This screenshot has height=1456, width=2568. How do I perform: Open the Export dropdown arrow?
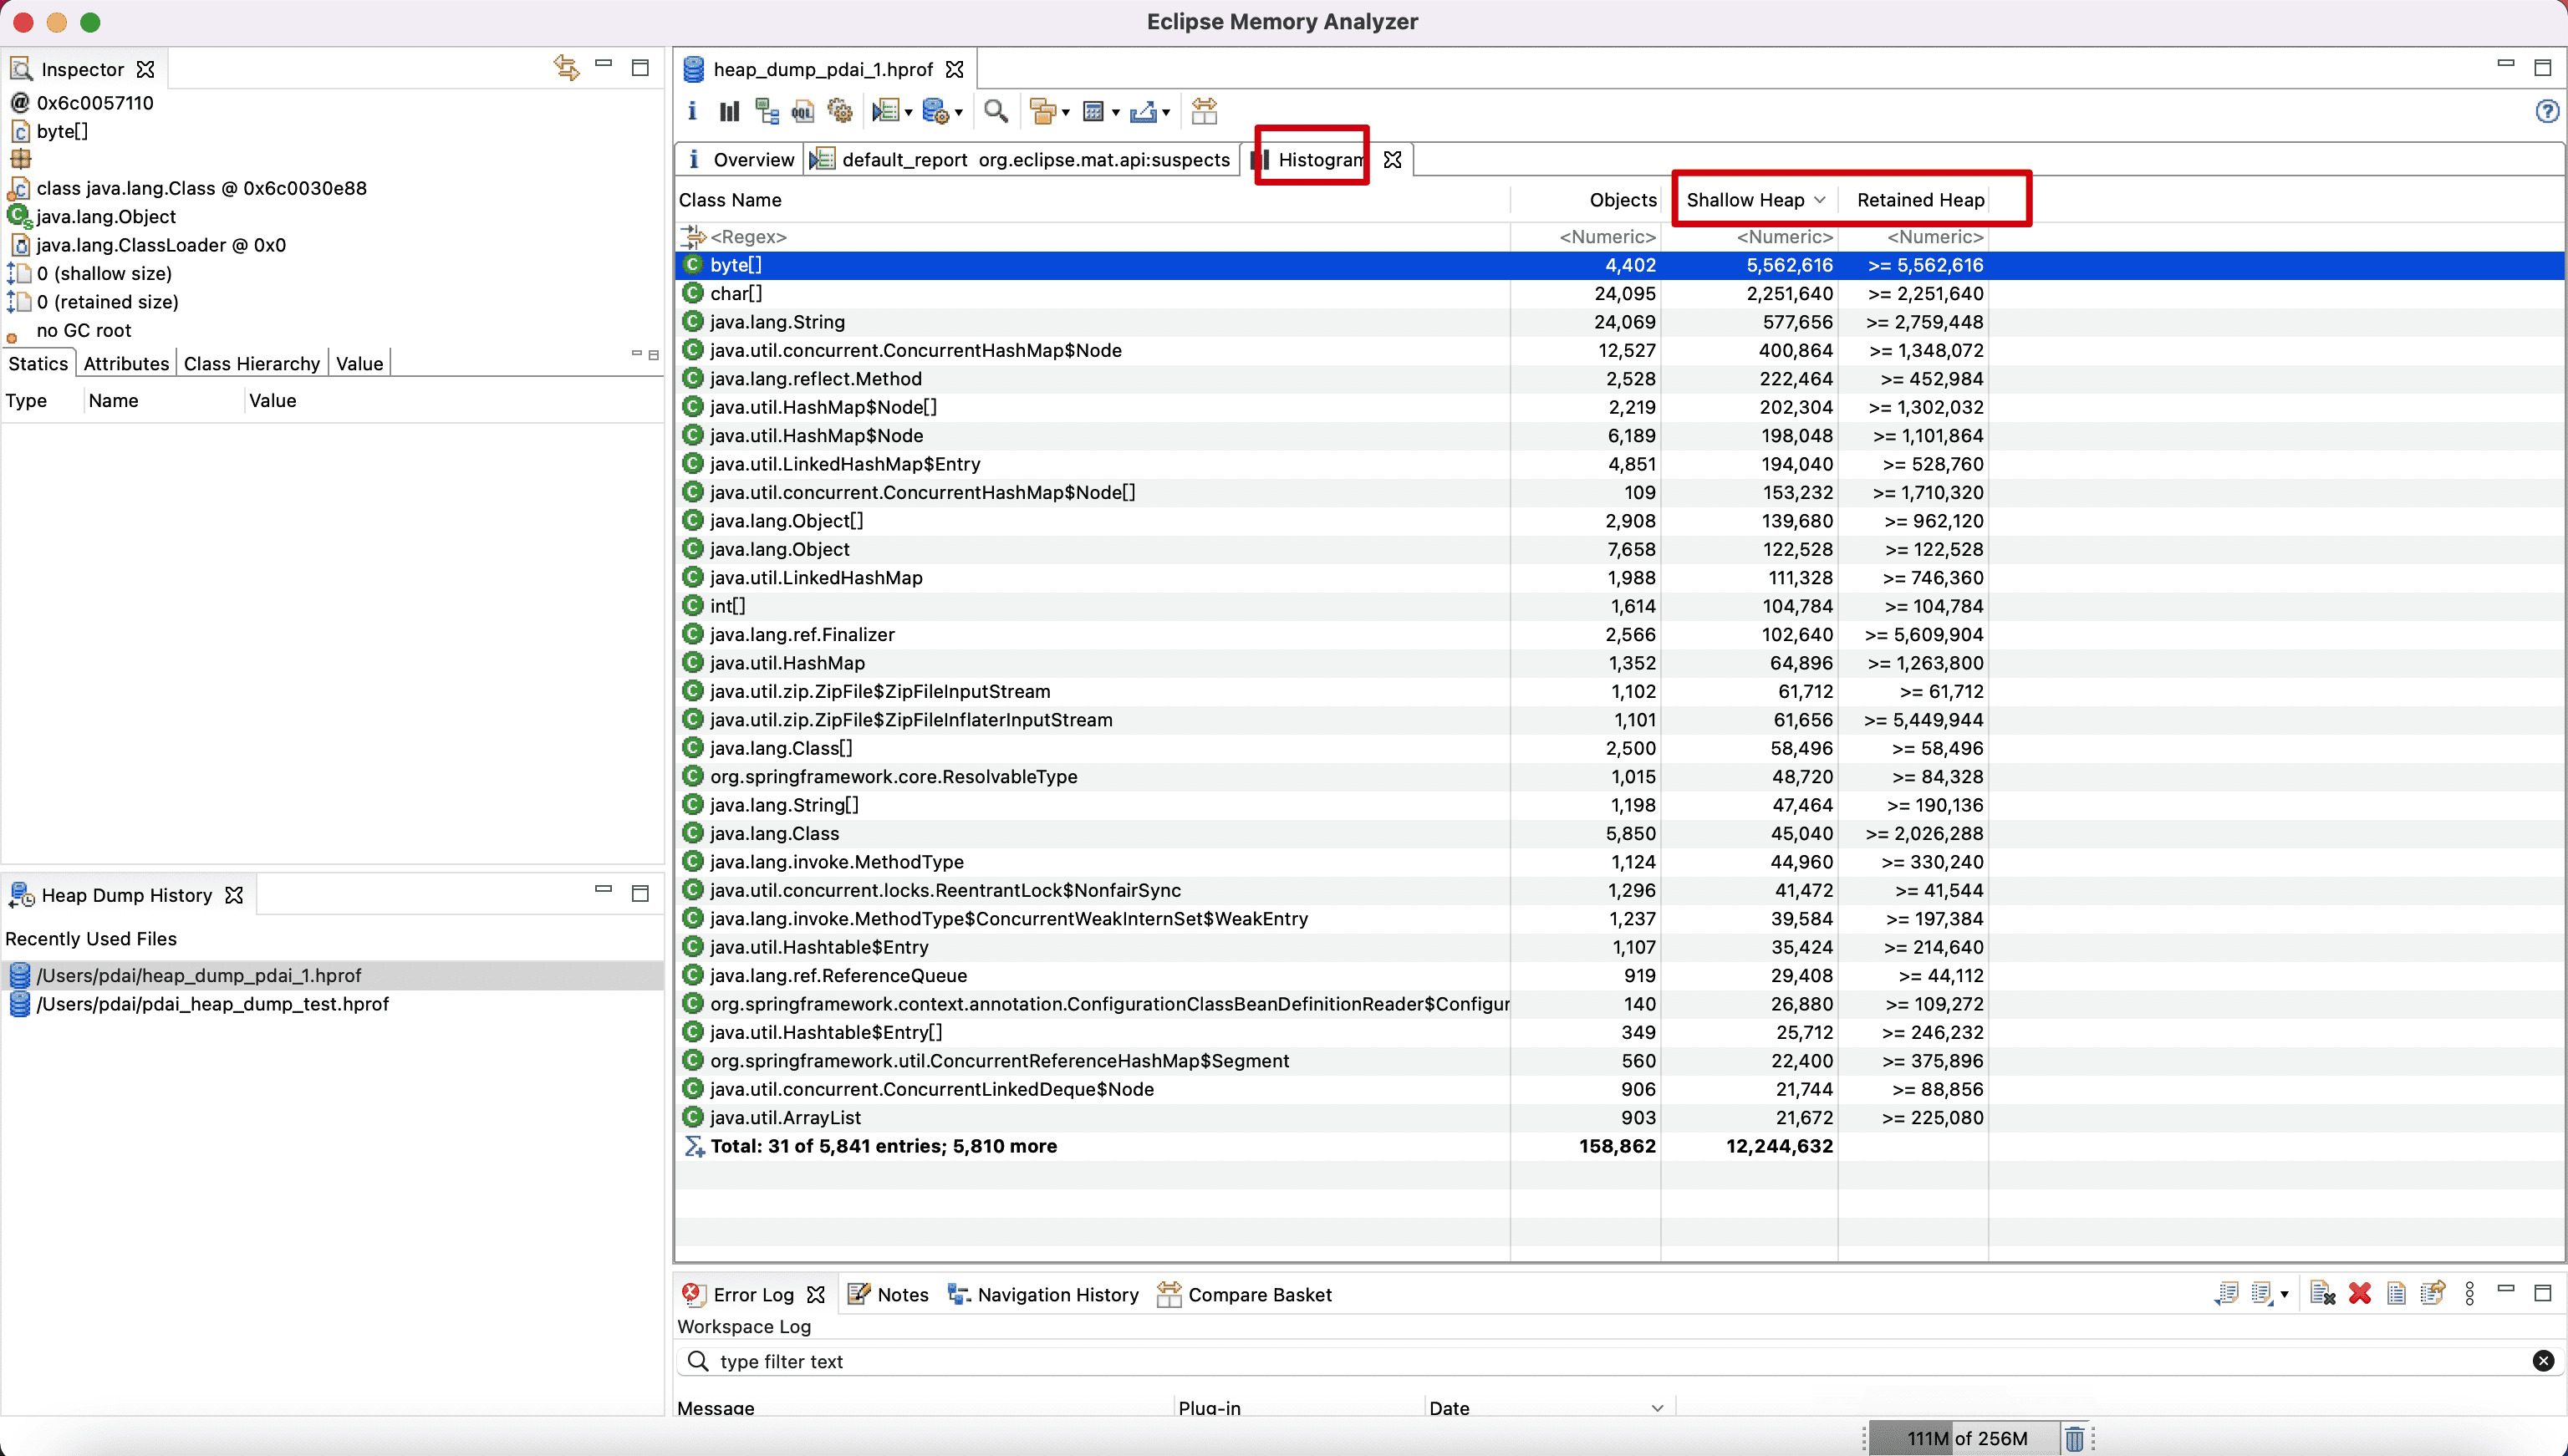(1166, 112)
